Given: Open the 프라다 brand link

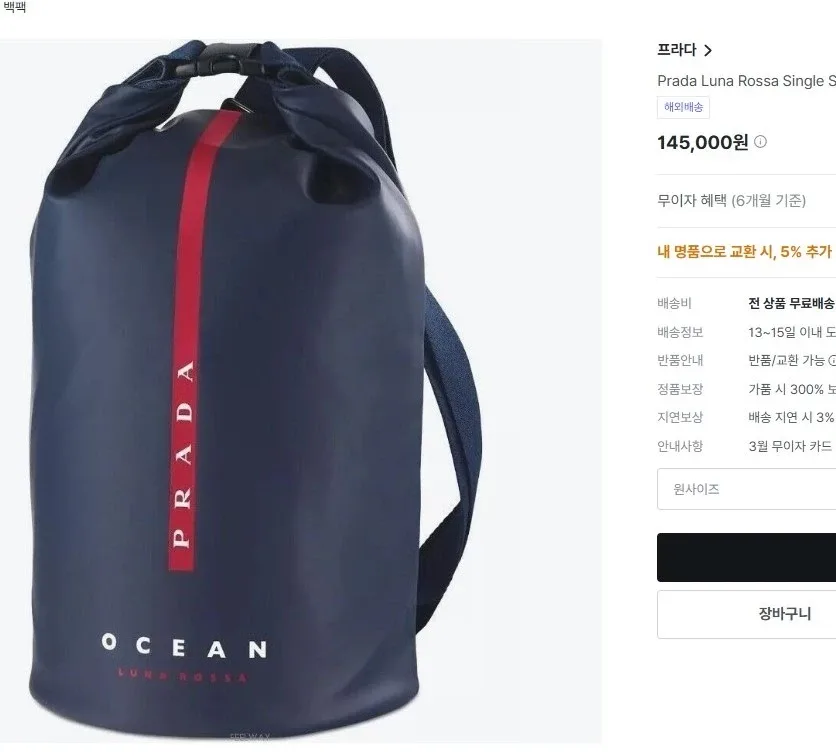Looking at the screenshot, I should (x=677, y=50).
